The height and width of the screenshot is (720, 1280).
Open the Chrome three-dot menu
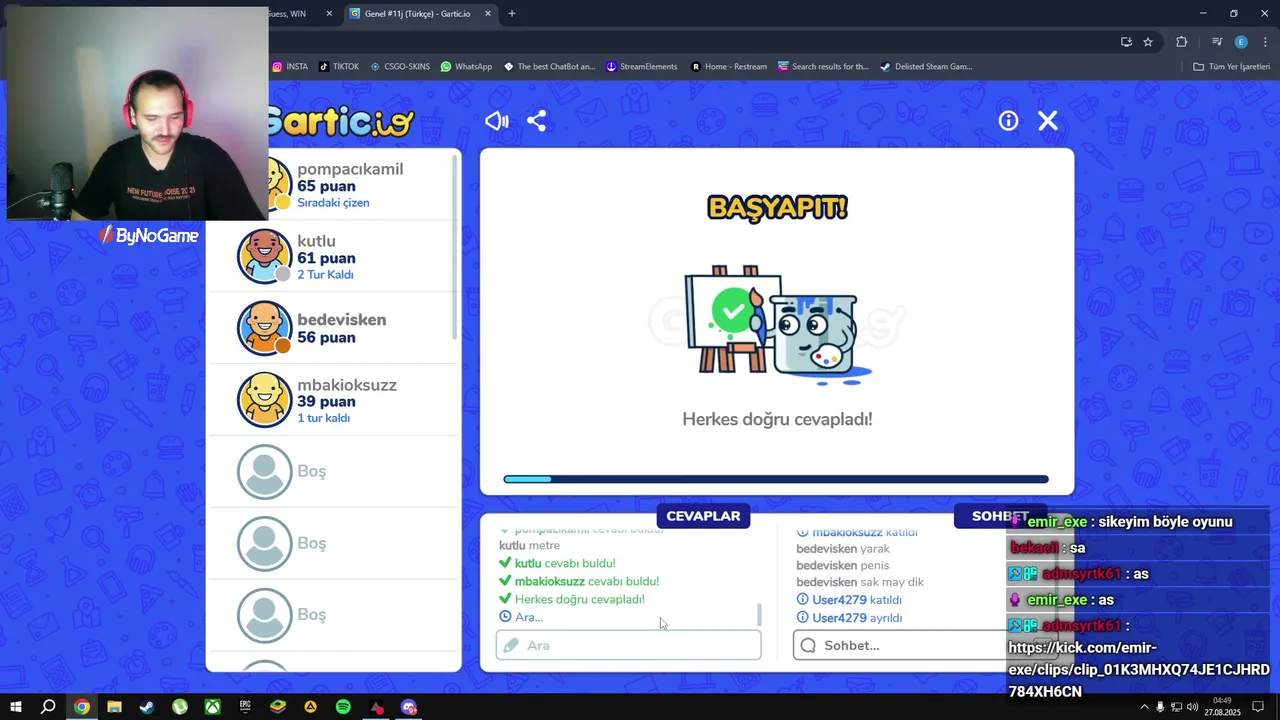[1264, 42]
